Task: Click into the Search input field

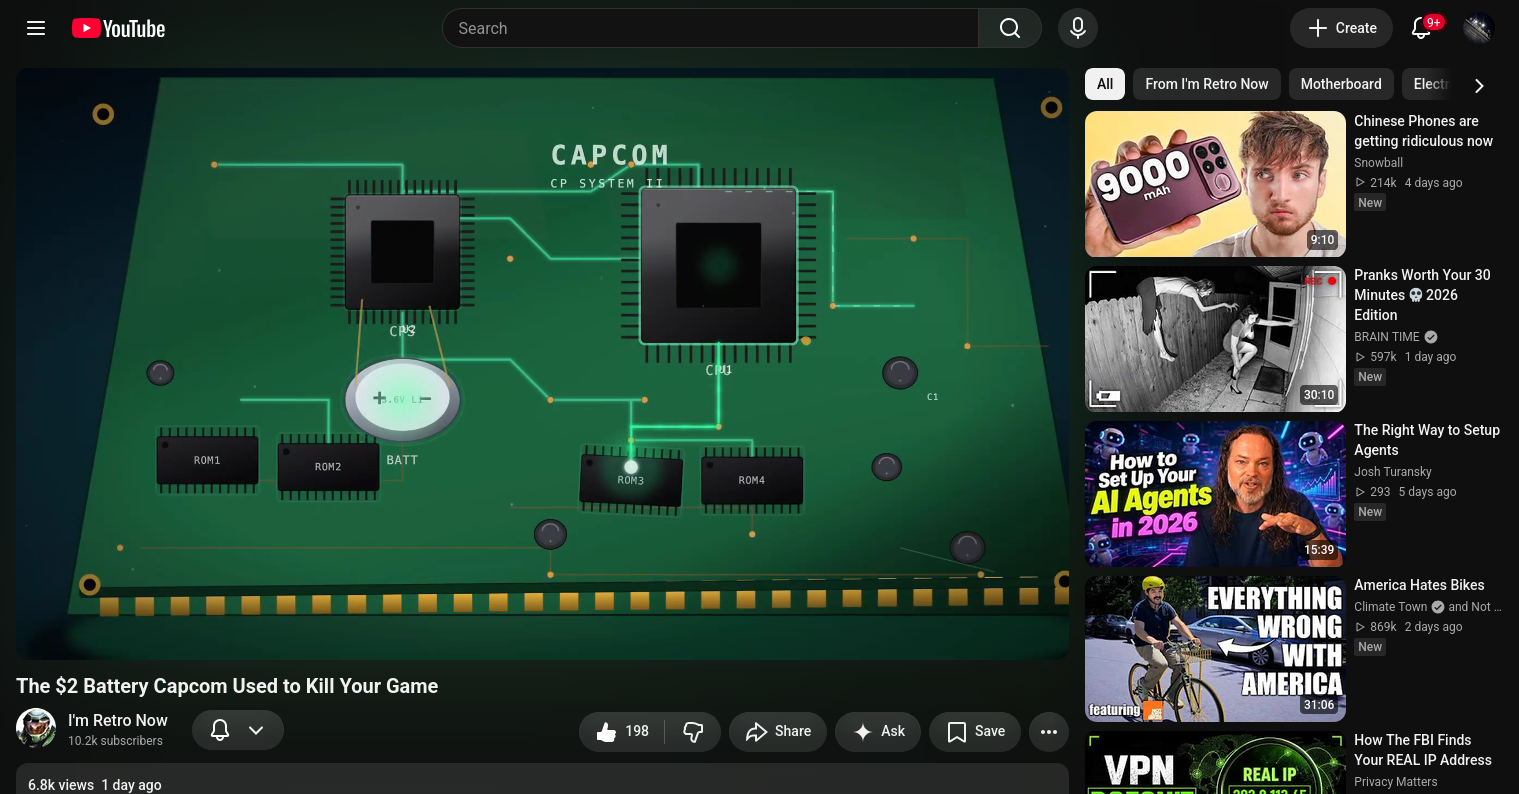Action: point(710,28)
